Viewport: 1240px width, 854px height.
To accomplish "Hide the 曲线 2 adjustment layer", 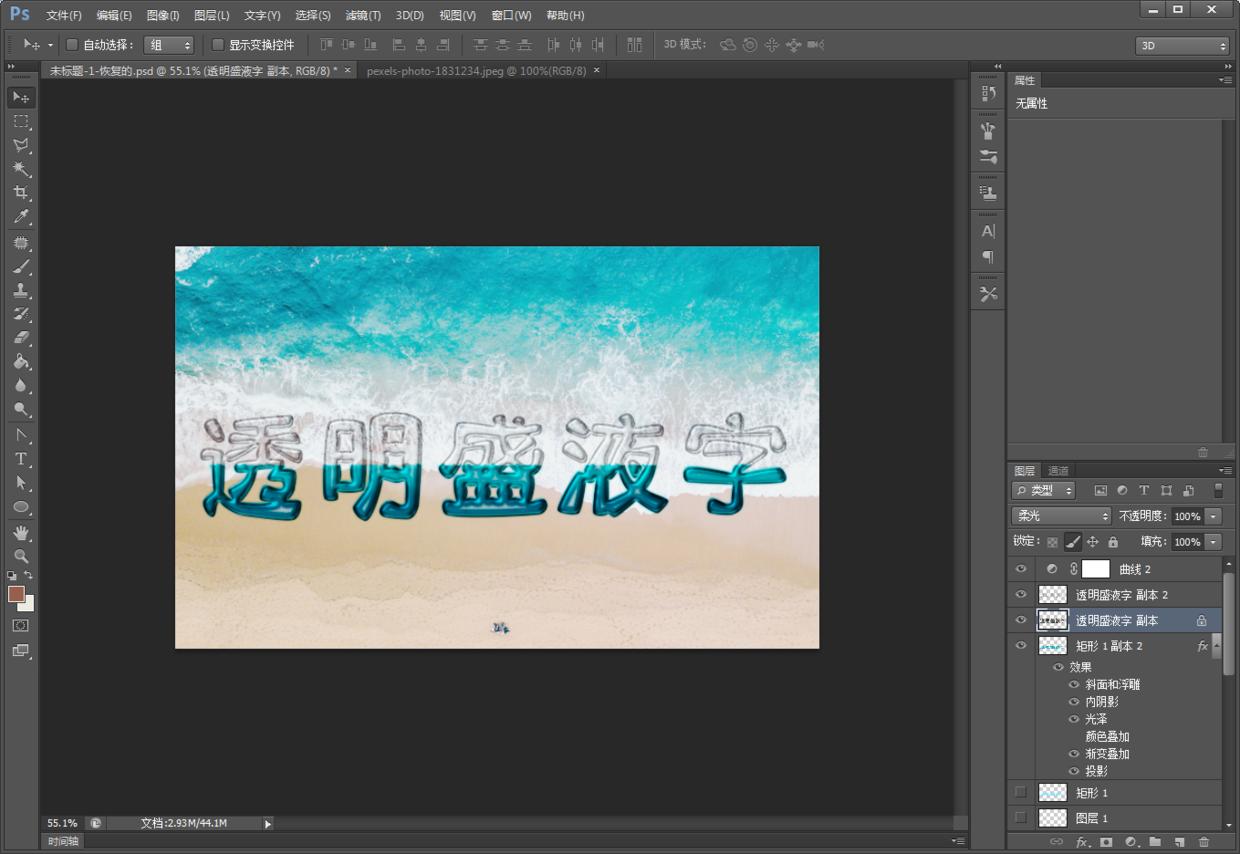I will tap(1021, 568).
